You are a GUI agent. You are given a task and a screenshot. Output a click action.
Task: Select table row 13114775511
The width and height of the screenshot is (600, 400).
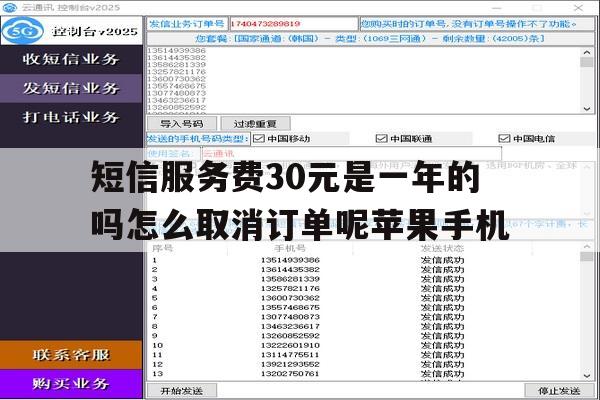click(364, 355)
